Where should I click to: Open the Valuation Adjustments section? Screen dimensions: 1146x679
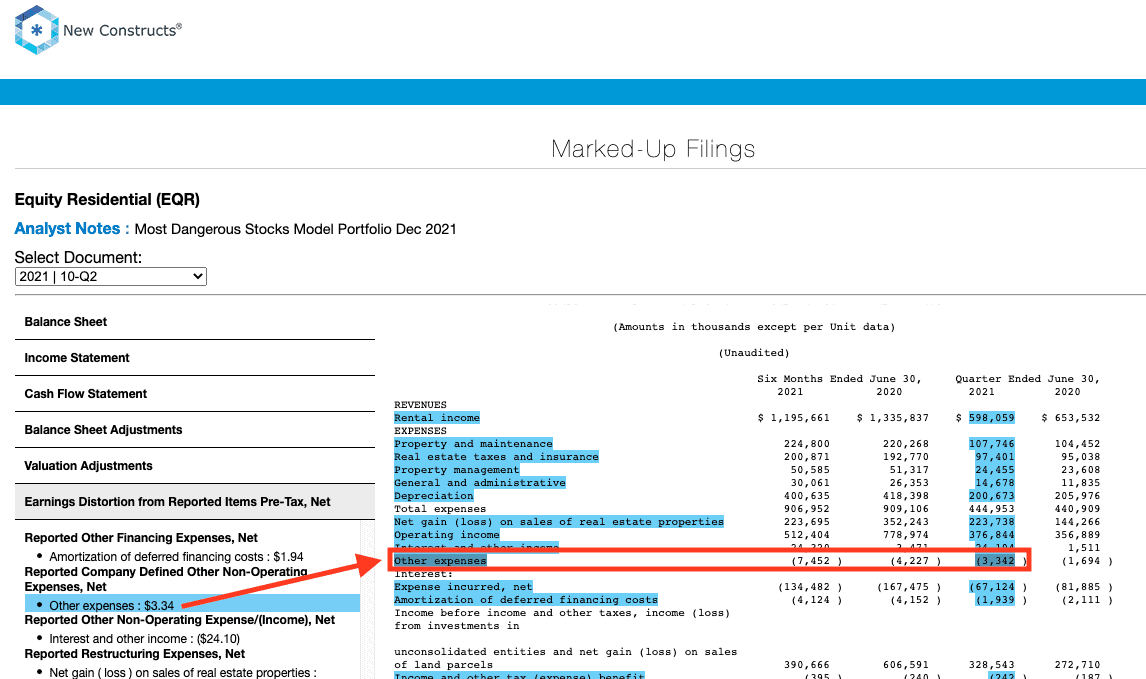tap(194, 466)
